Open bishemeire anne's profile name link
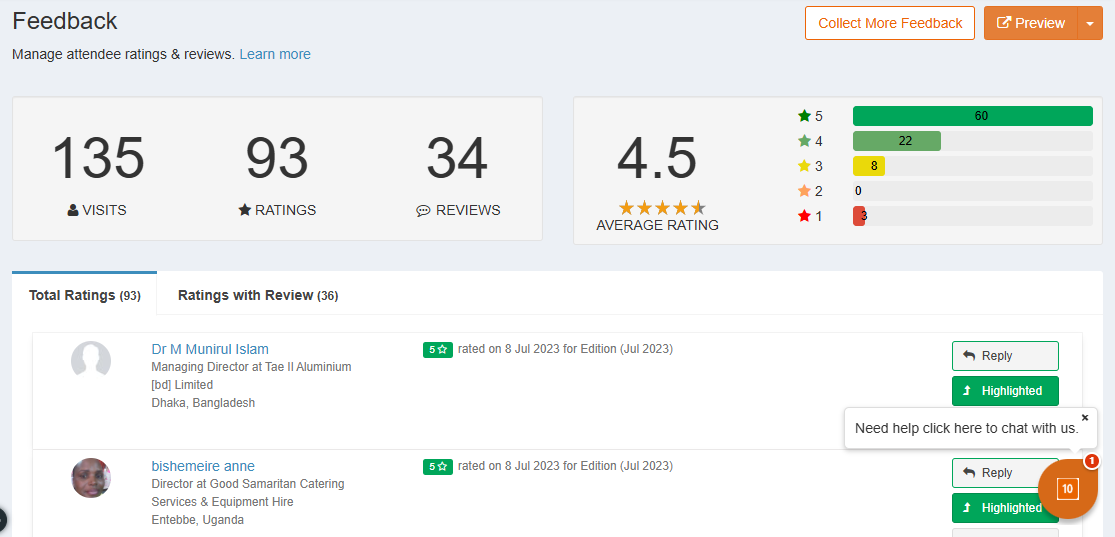Screen dimensions: 1115x537 coord(203,466)
